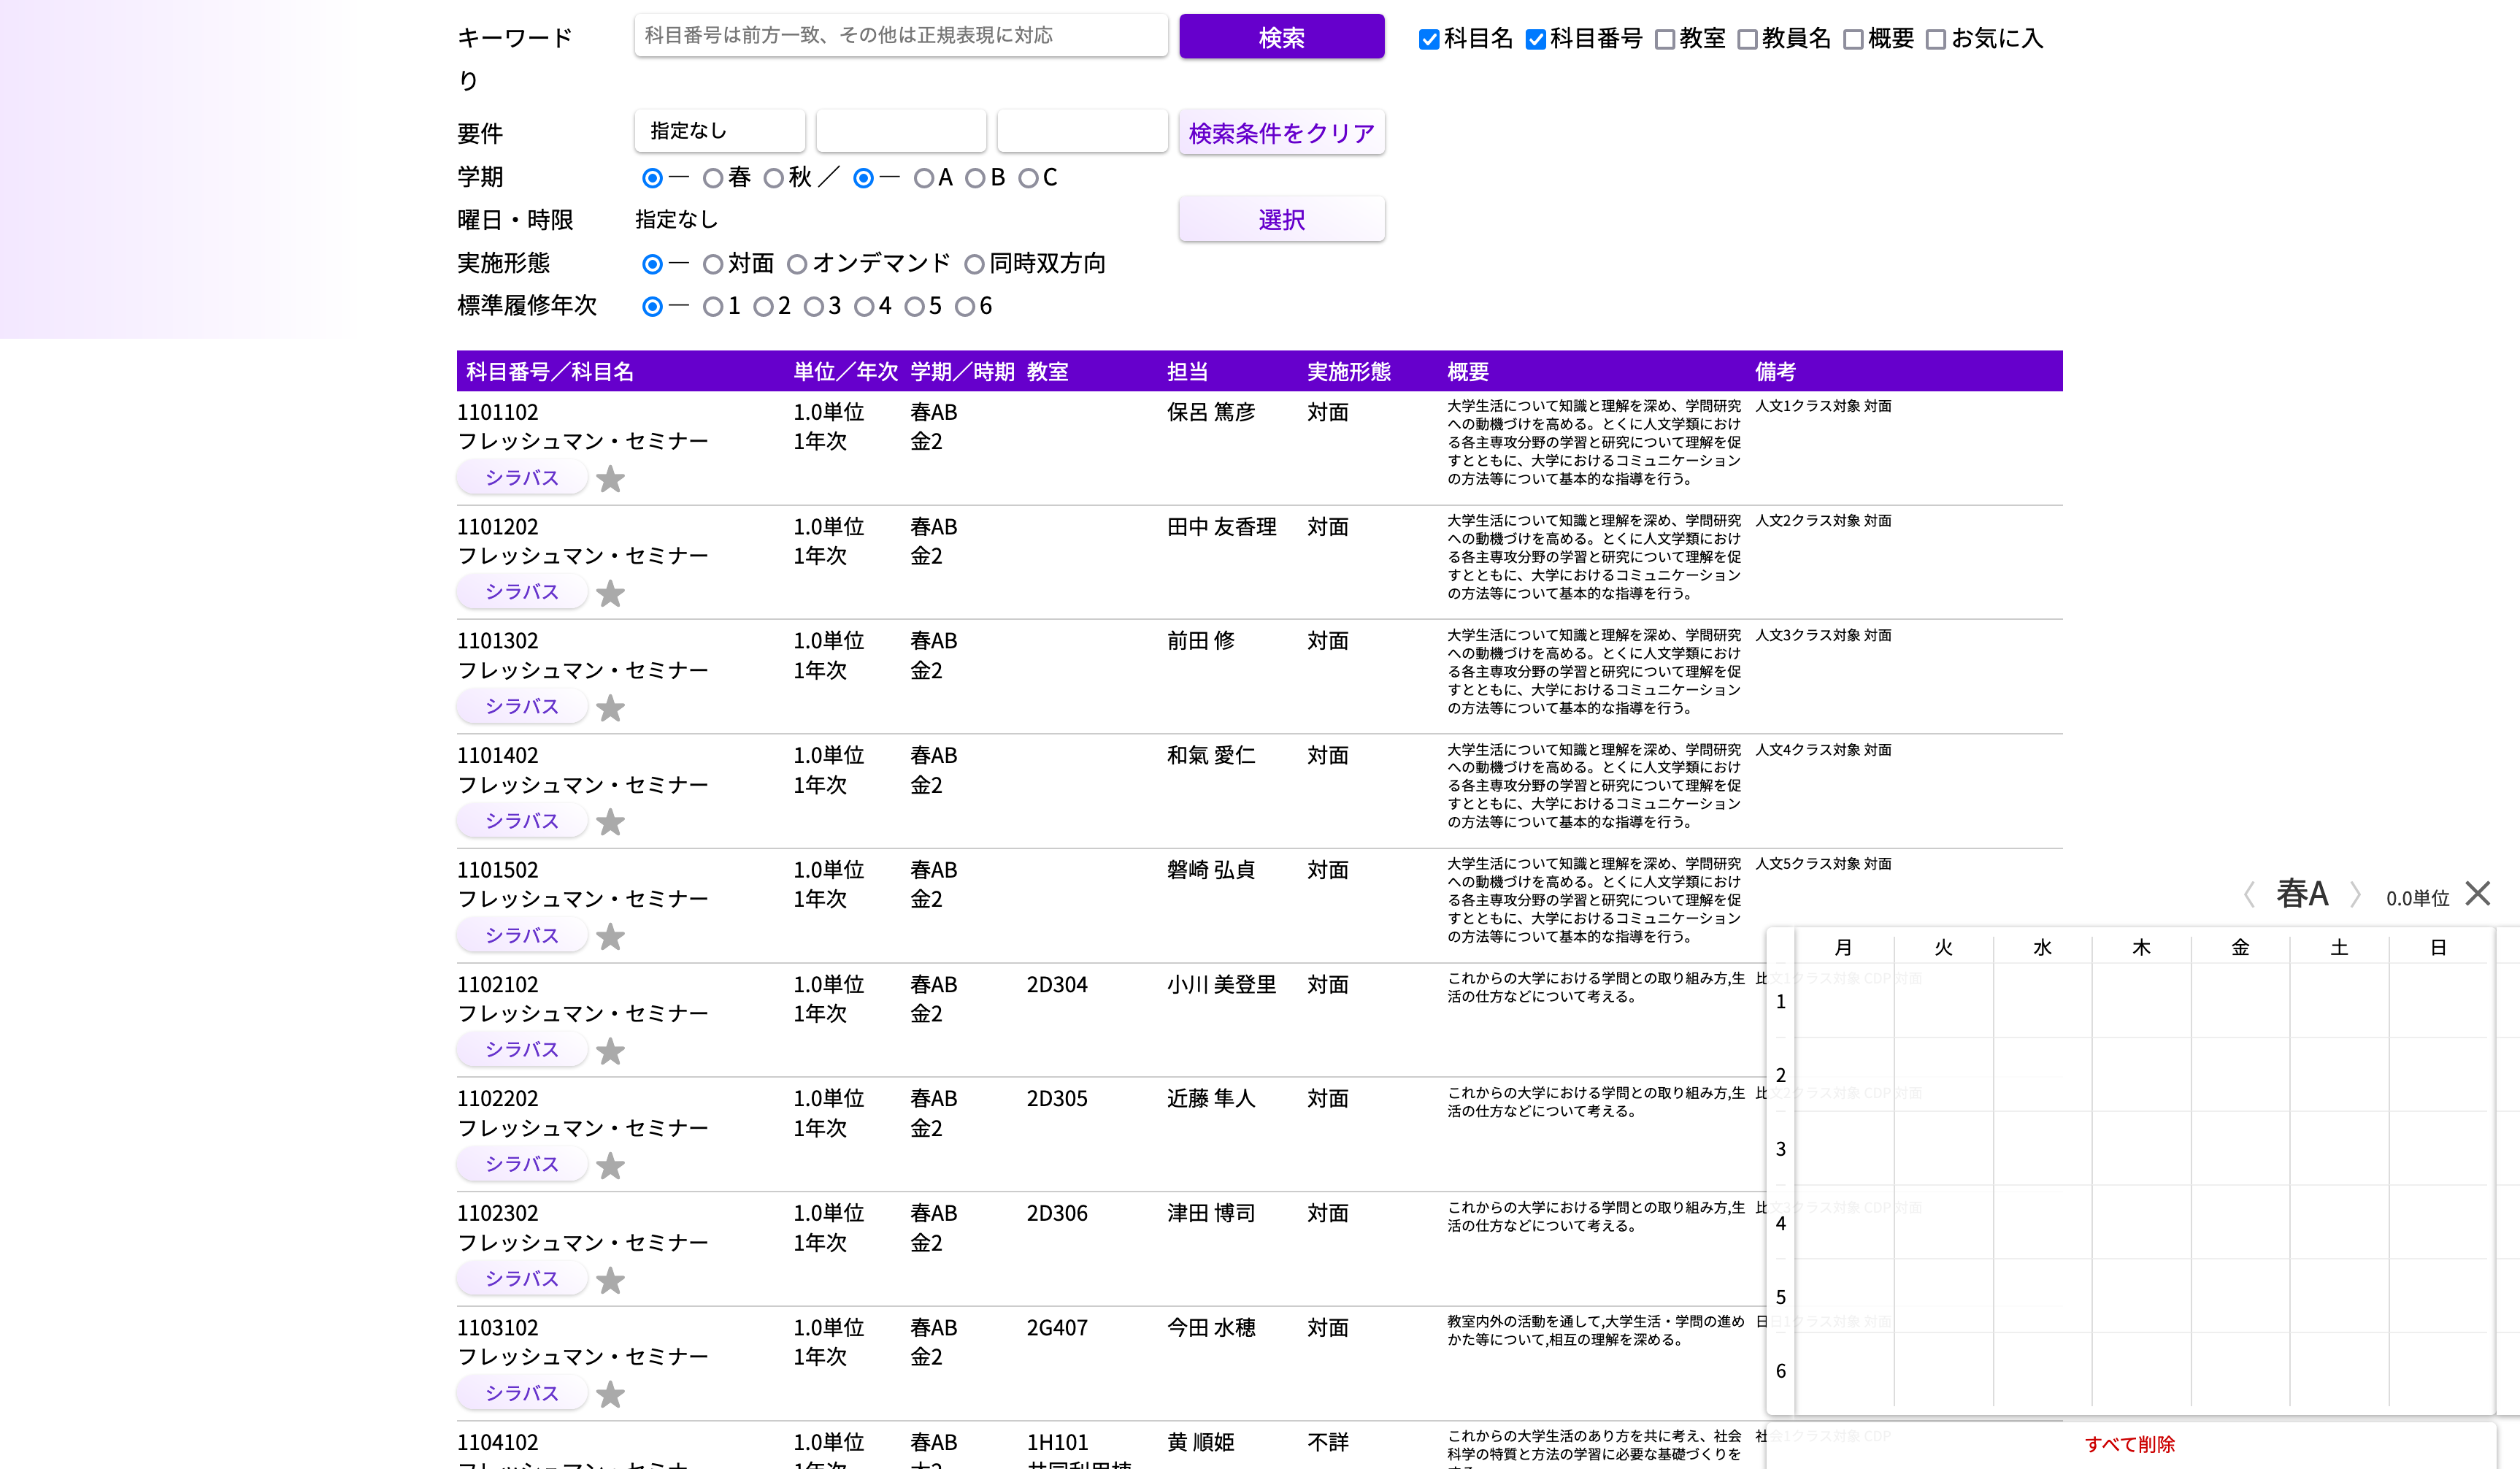Select standard year 2 radio
This screenshot has width=2520, height=1469.
[x=763, y=307]
